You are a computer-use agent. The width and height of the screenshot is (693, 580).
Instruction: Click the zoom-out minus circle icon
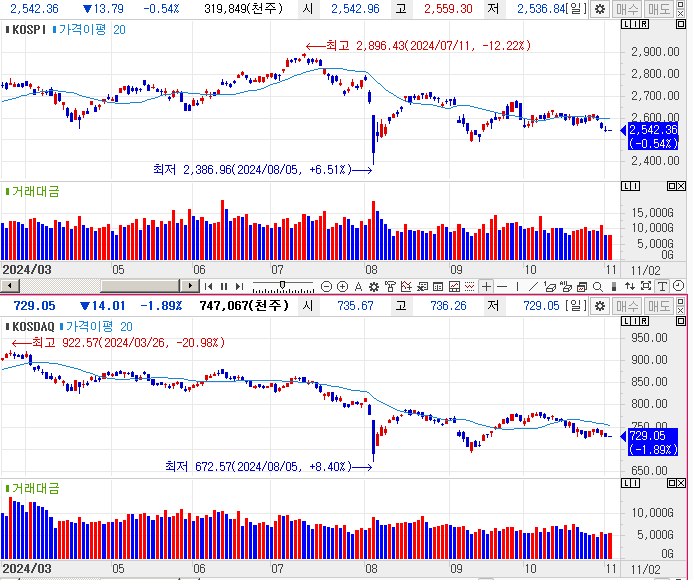pyautogui.click(x=326, y=286)
